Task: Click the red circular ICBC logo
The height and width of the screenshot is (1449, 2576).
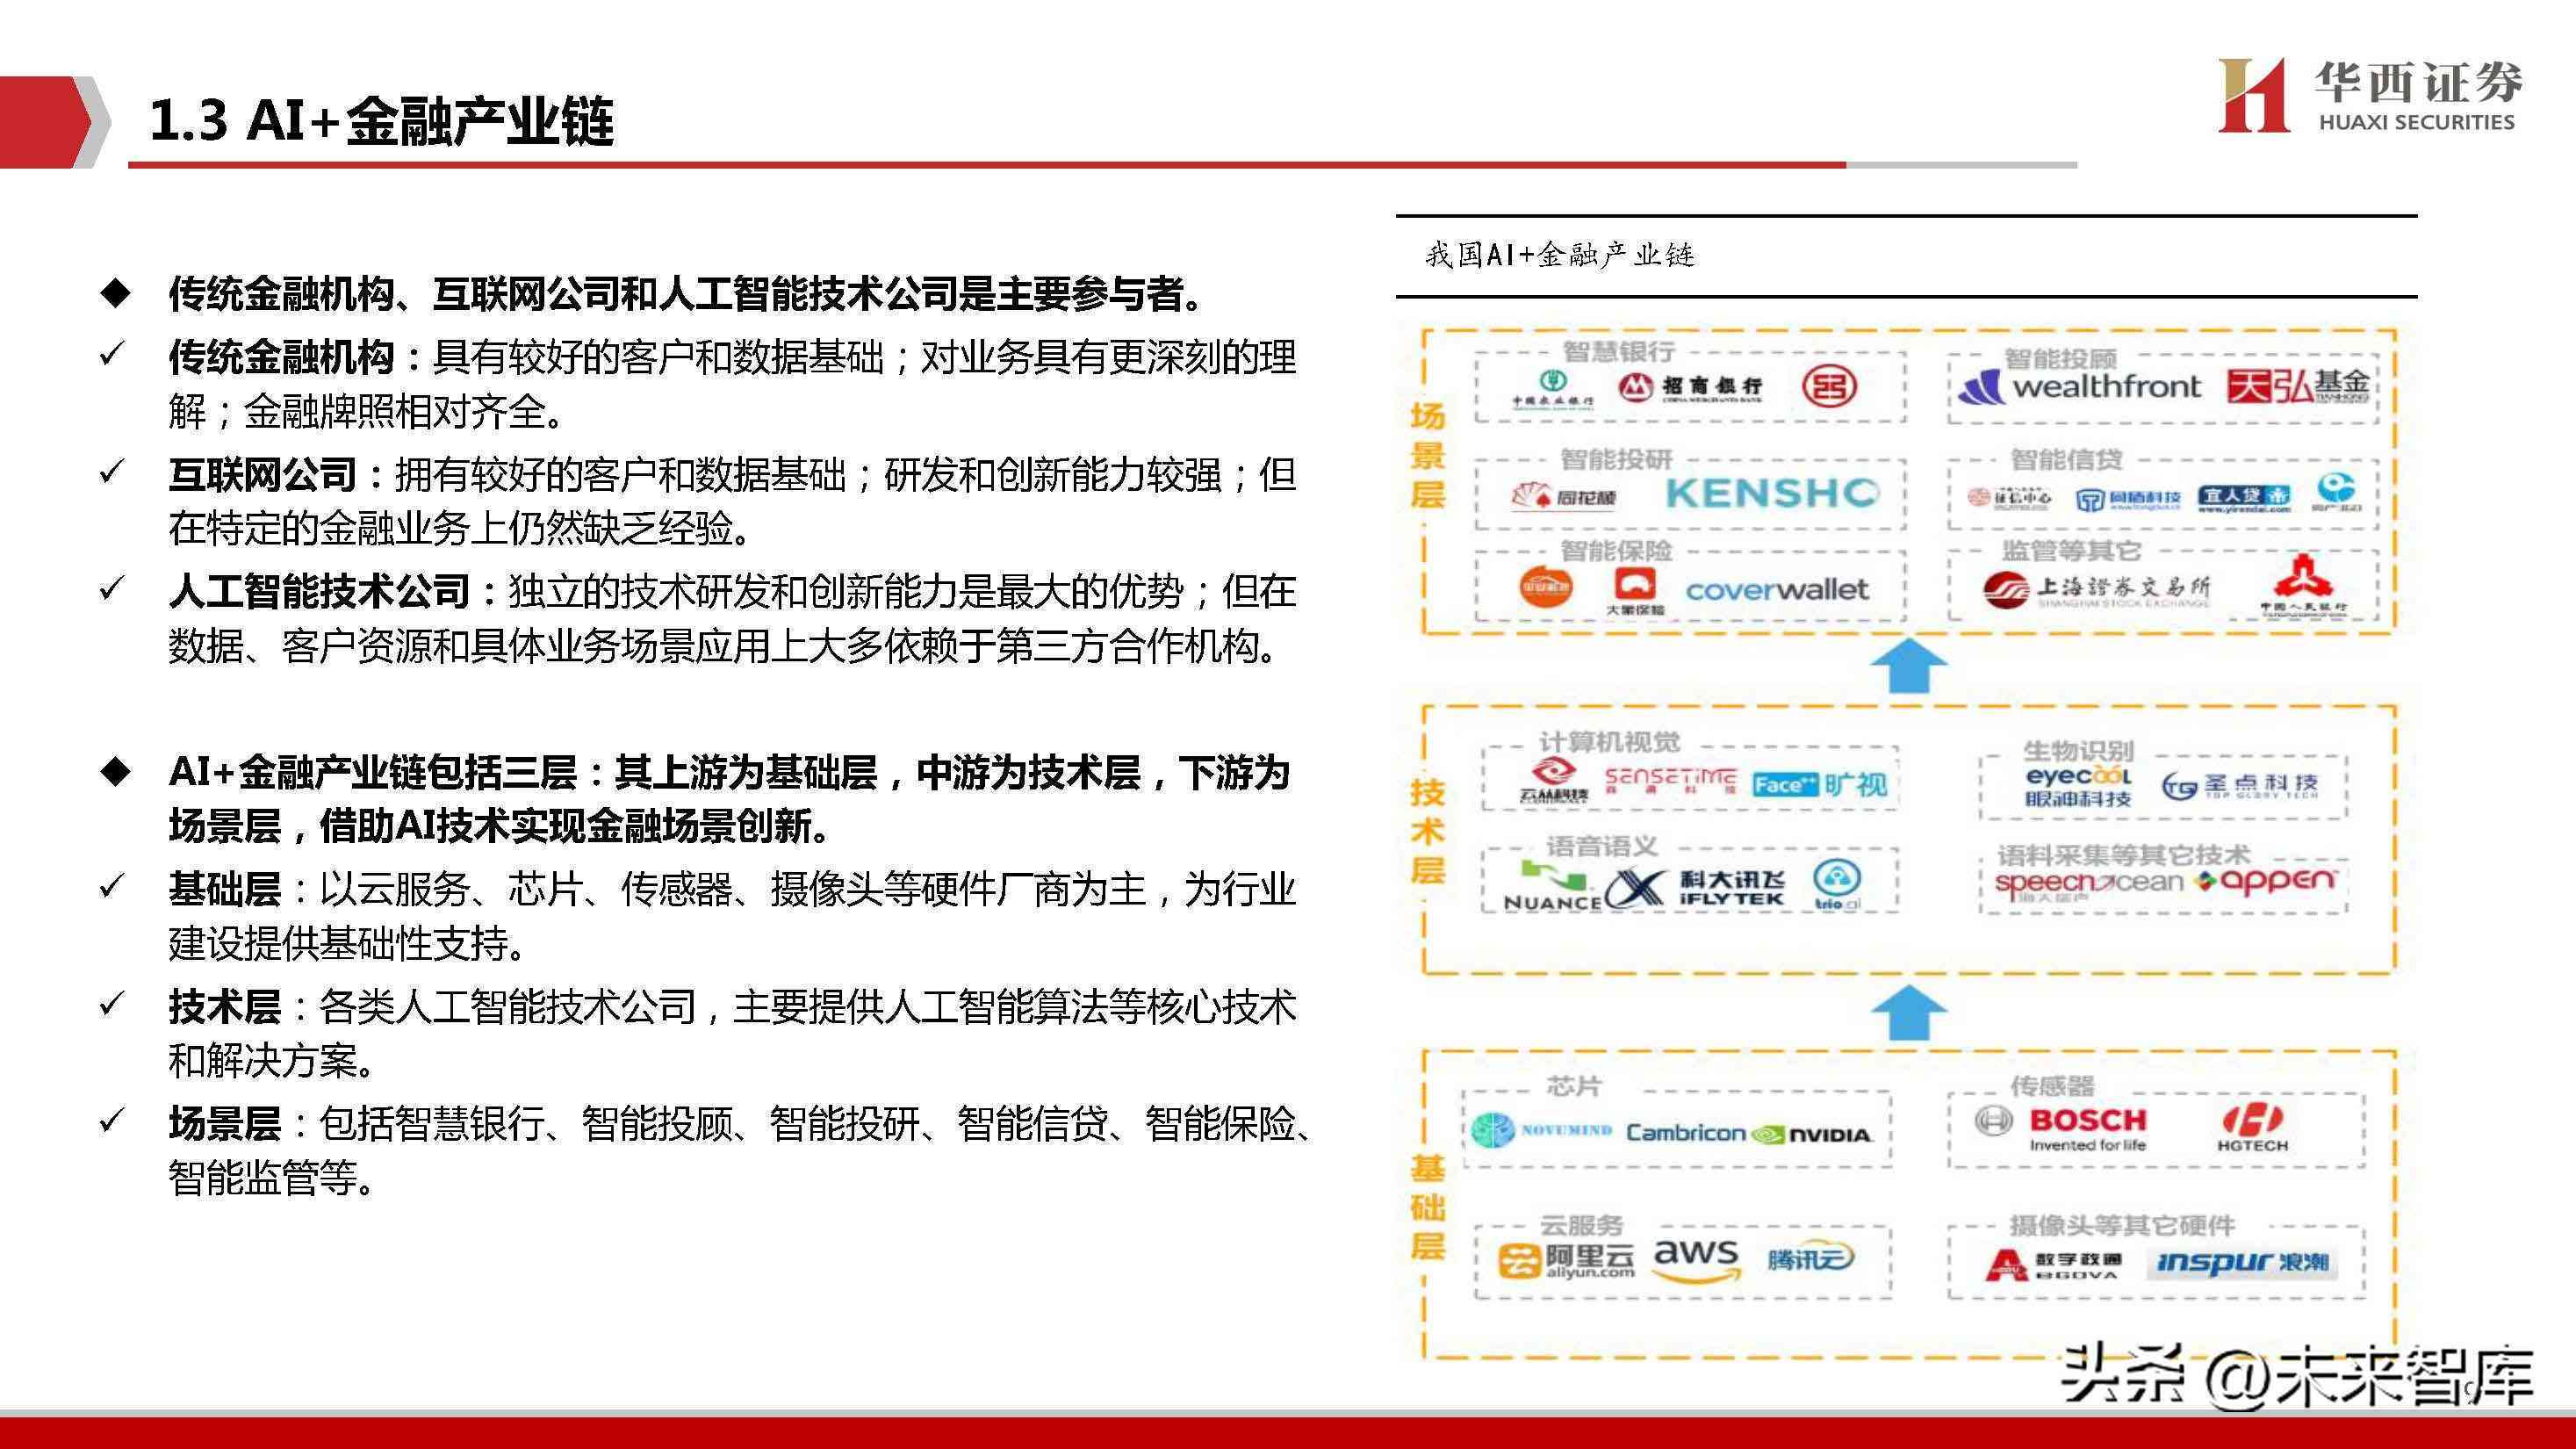Action: pos(1829,386)
